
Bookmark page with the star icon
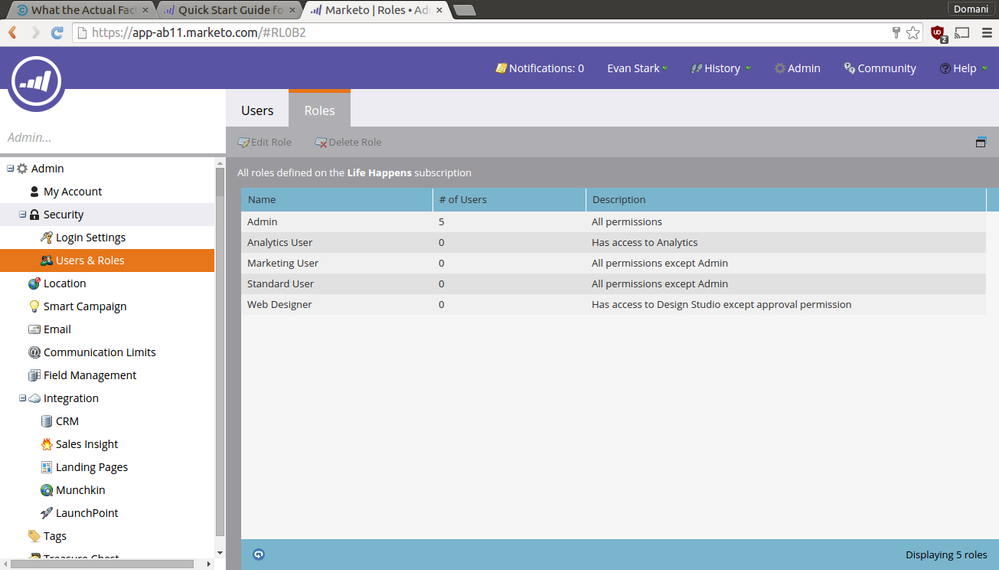[913, 32]
